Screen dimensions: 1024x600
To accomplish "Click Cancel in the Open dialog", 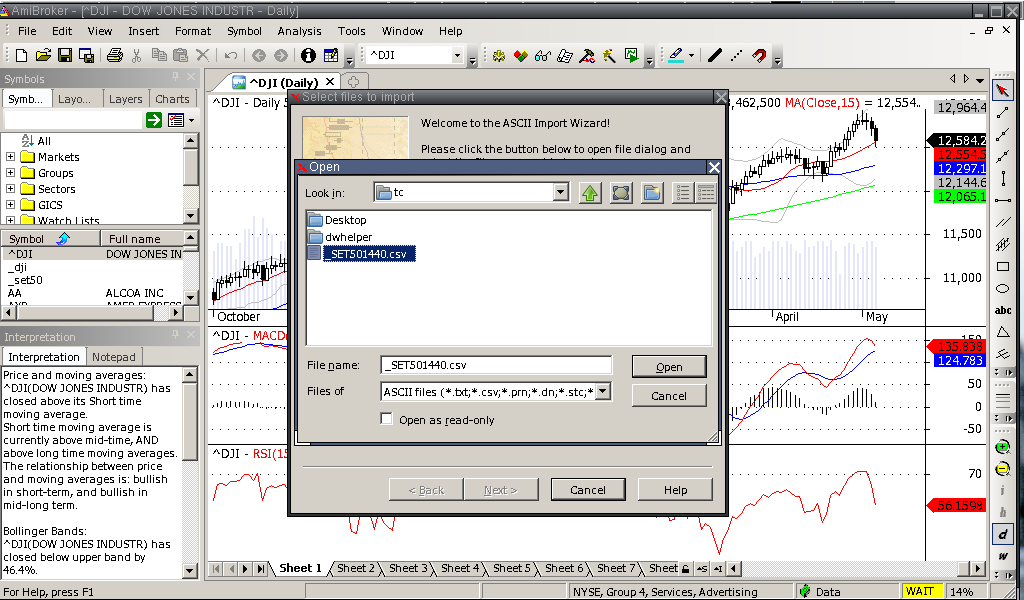I will point(669,396).
